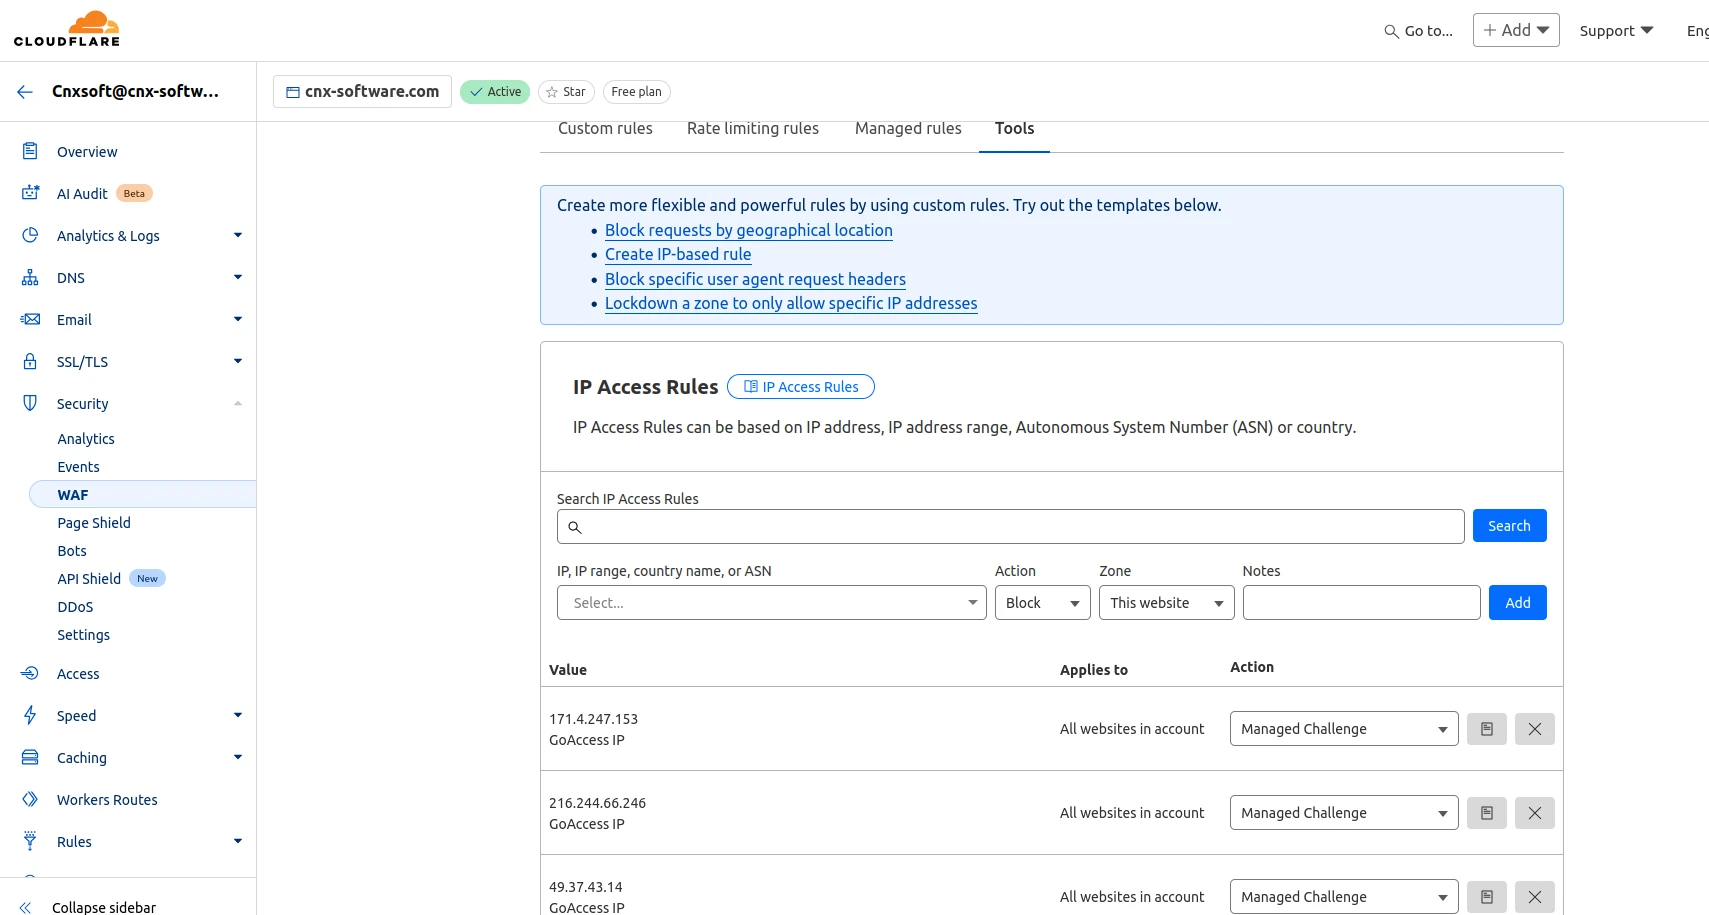Delete IP access rule 49.37.43.14

coord(1535,897)
